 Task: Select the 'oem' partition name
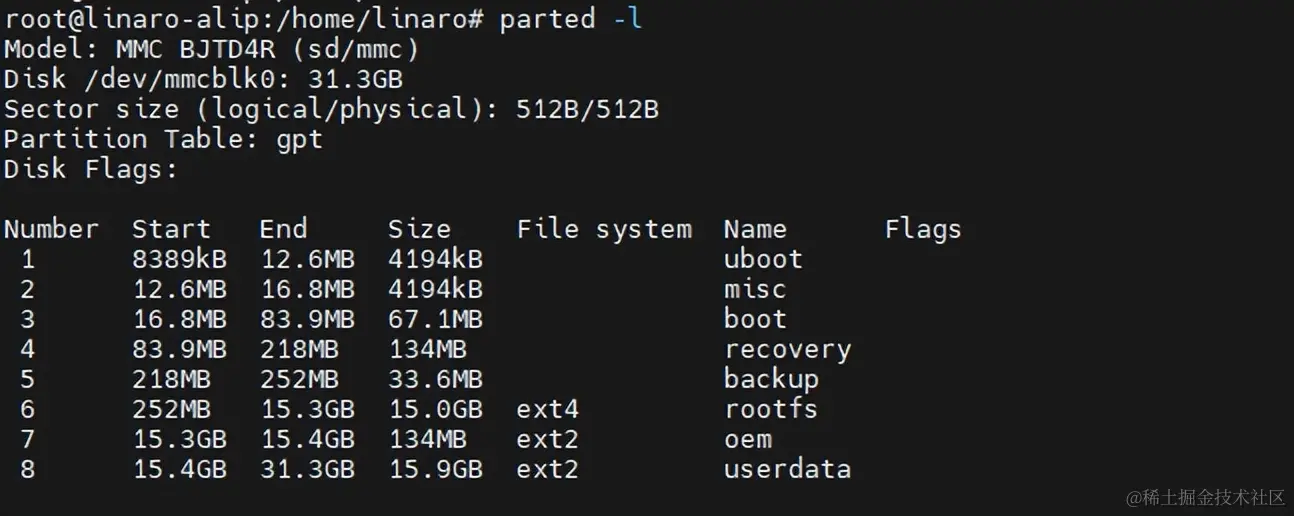[x=748, y=439]
